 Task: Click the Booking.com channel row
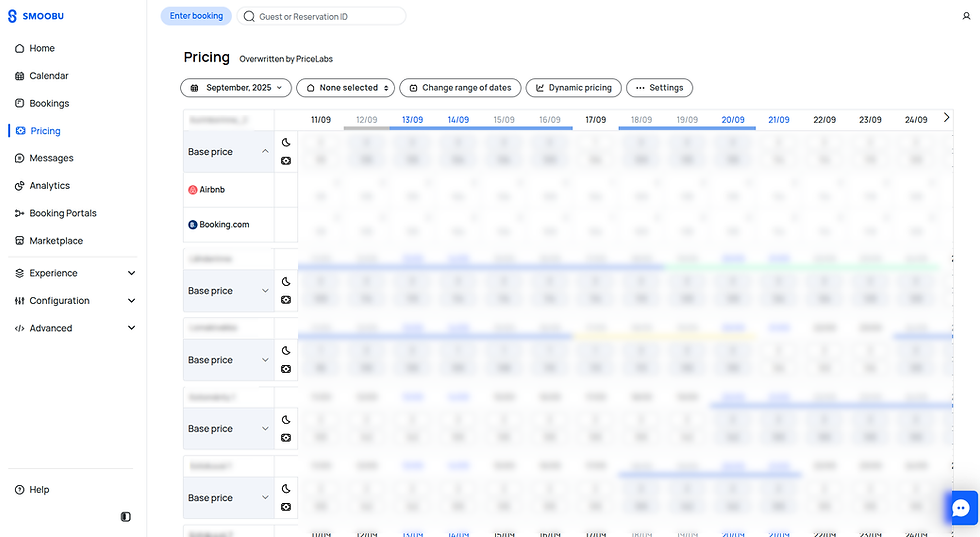228,225
